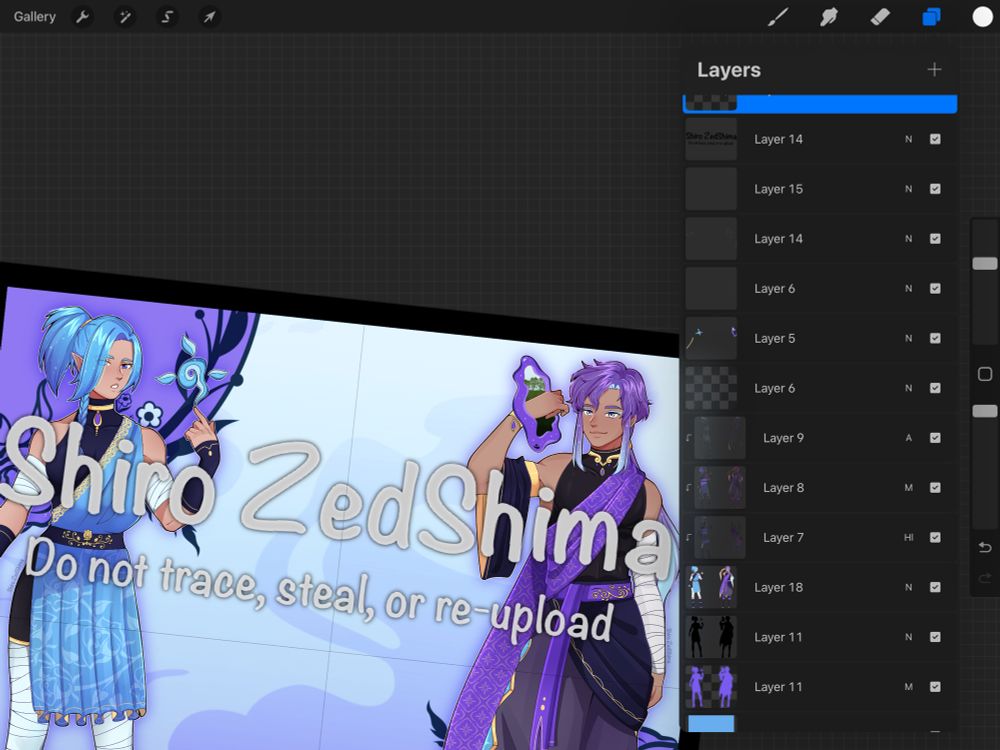Hide Layer 15 using its checkbox

pyautogui.click(x=935, y=189)
